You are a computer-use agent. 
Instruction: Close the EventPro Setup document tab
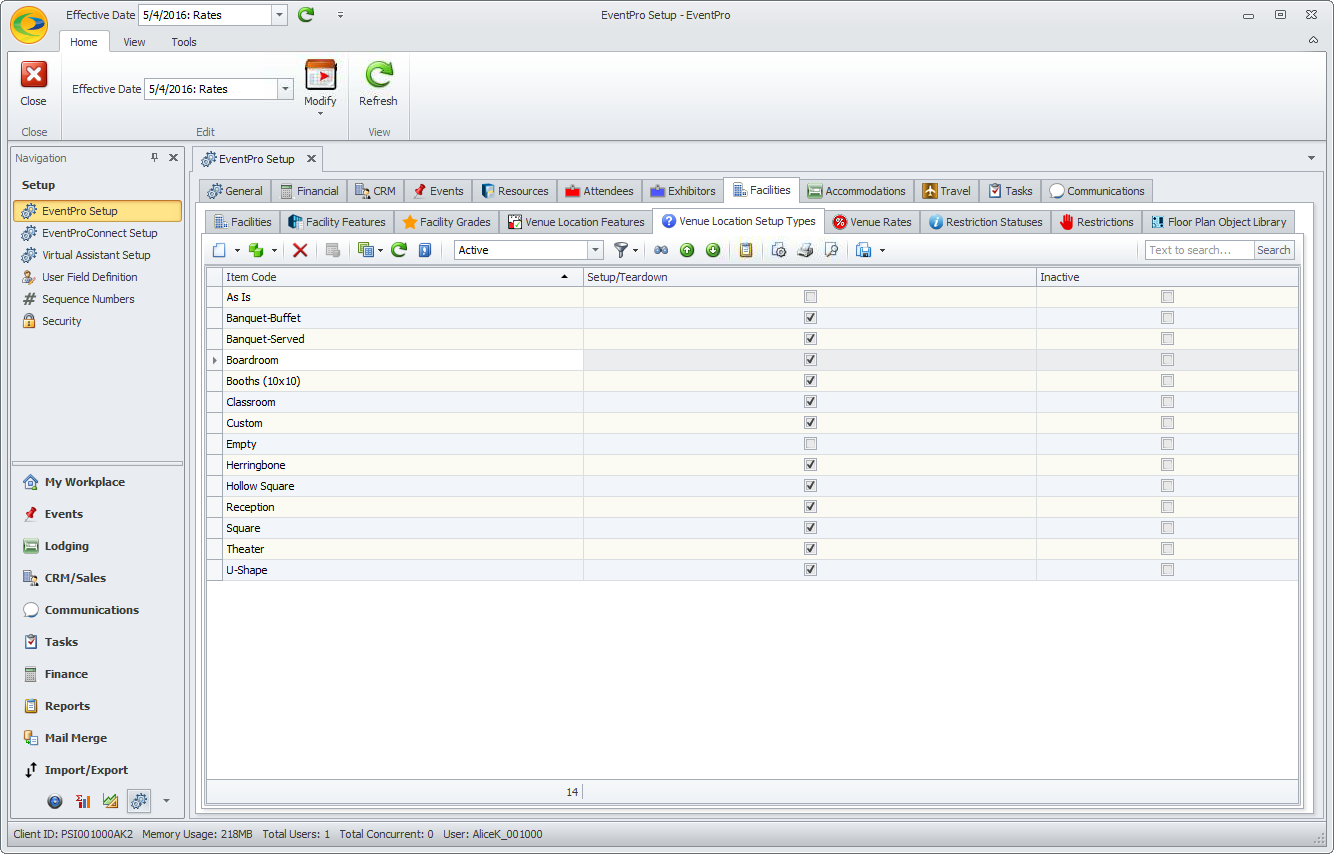pos(311,158)
